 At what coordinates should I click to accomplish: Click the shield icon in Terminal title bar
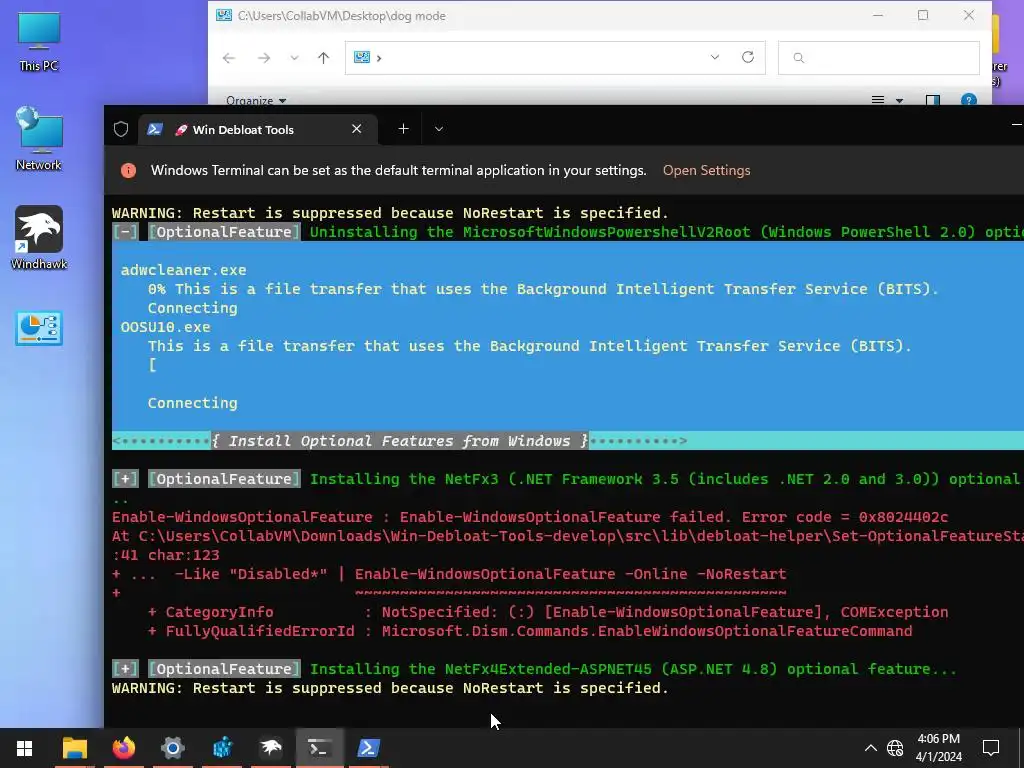[121, 129]
